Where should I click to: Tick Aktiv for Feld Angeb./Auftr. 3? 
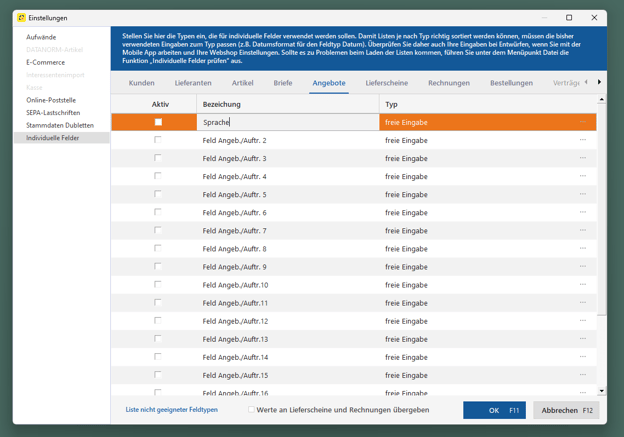click(158, 158)
